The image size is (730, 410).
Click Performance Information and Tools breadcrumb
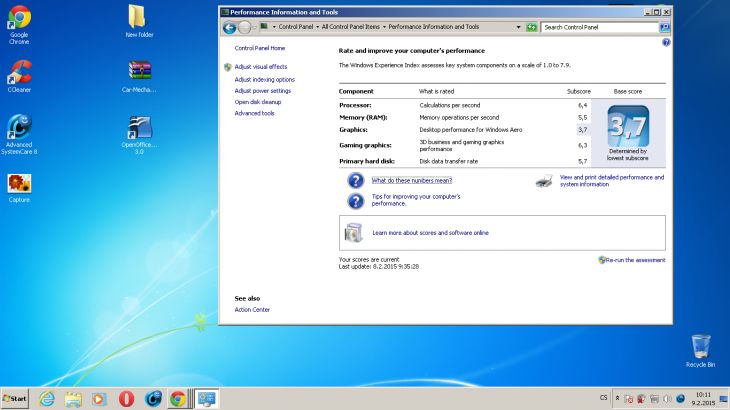click(x=433, y=27)
